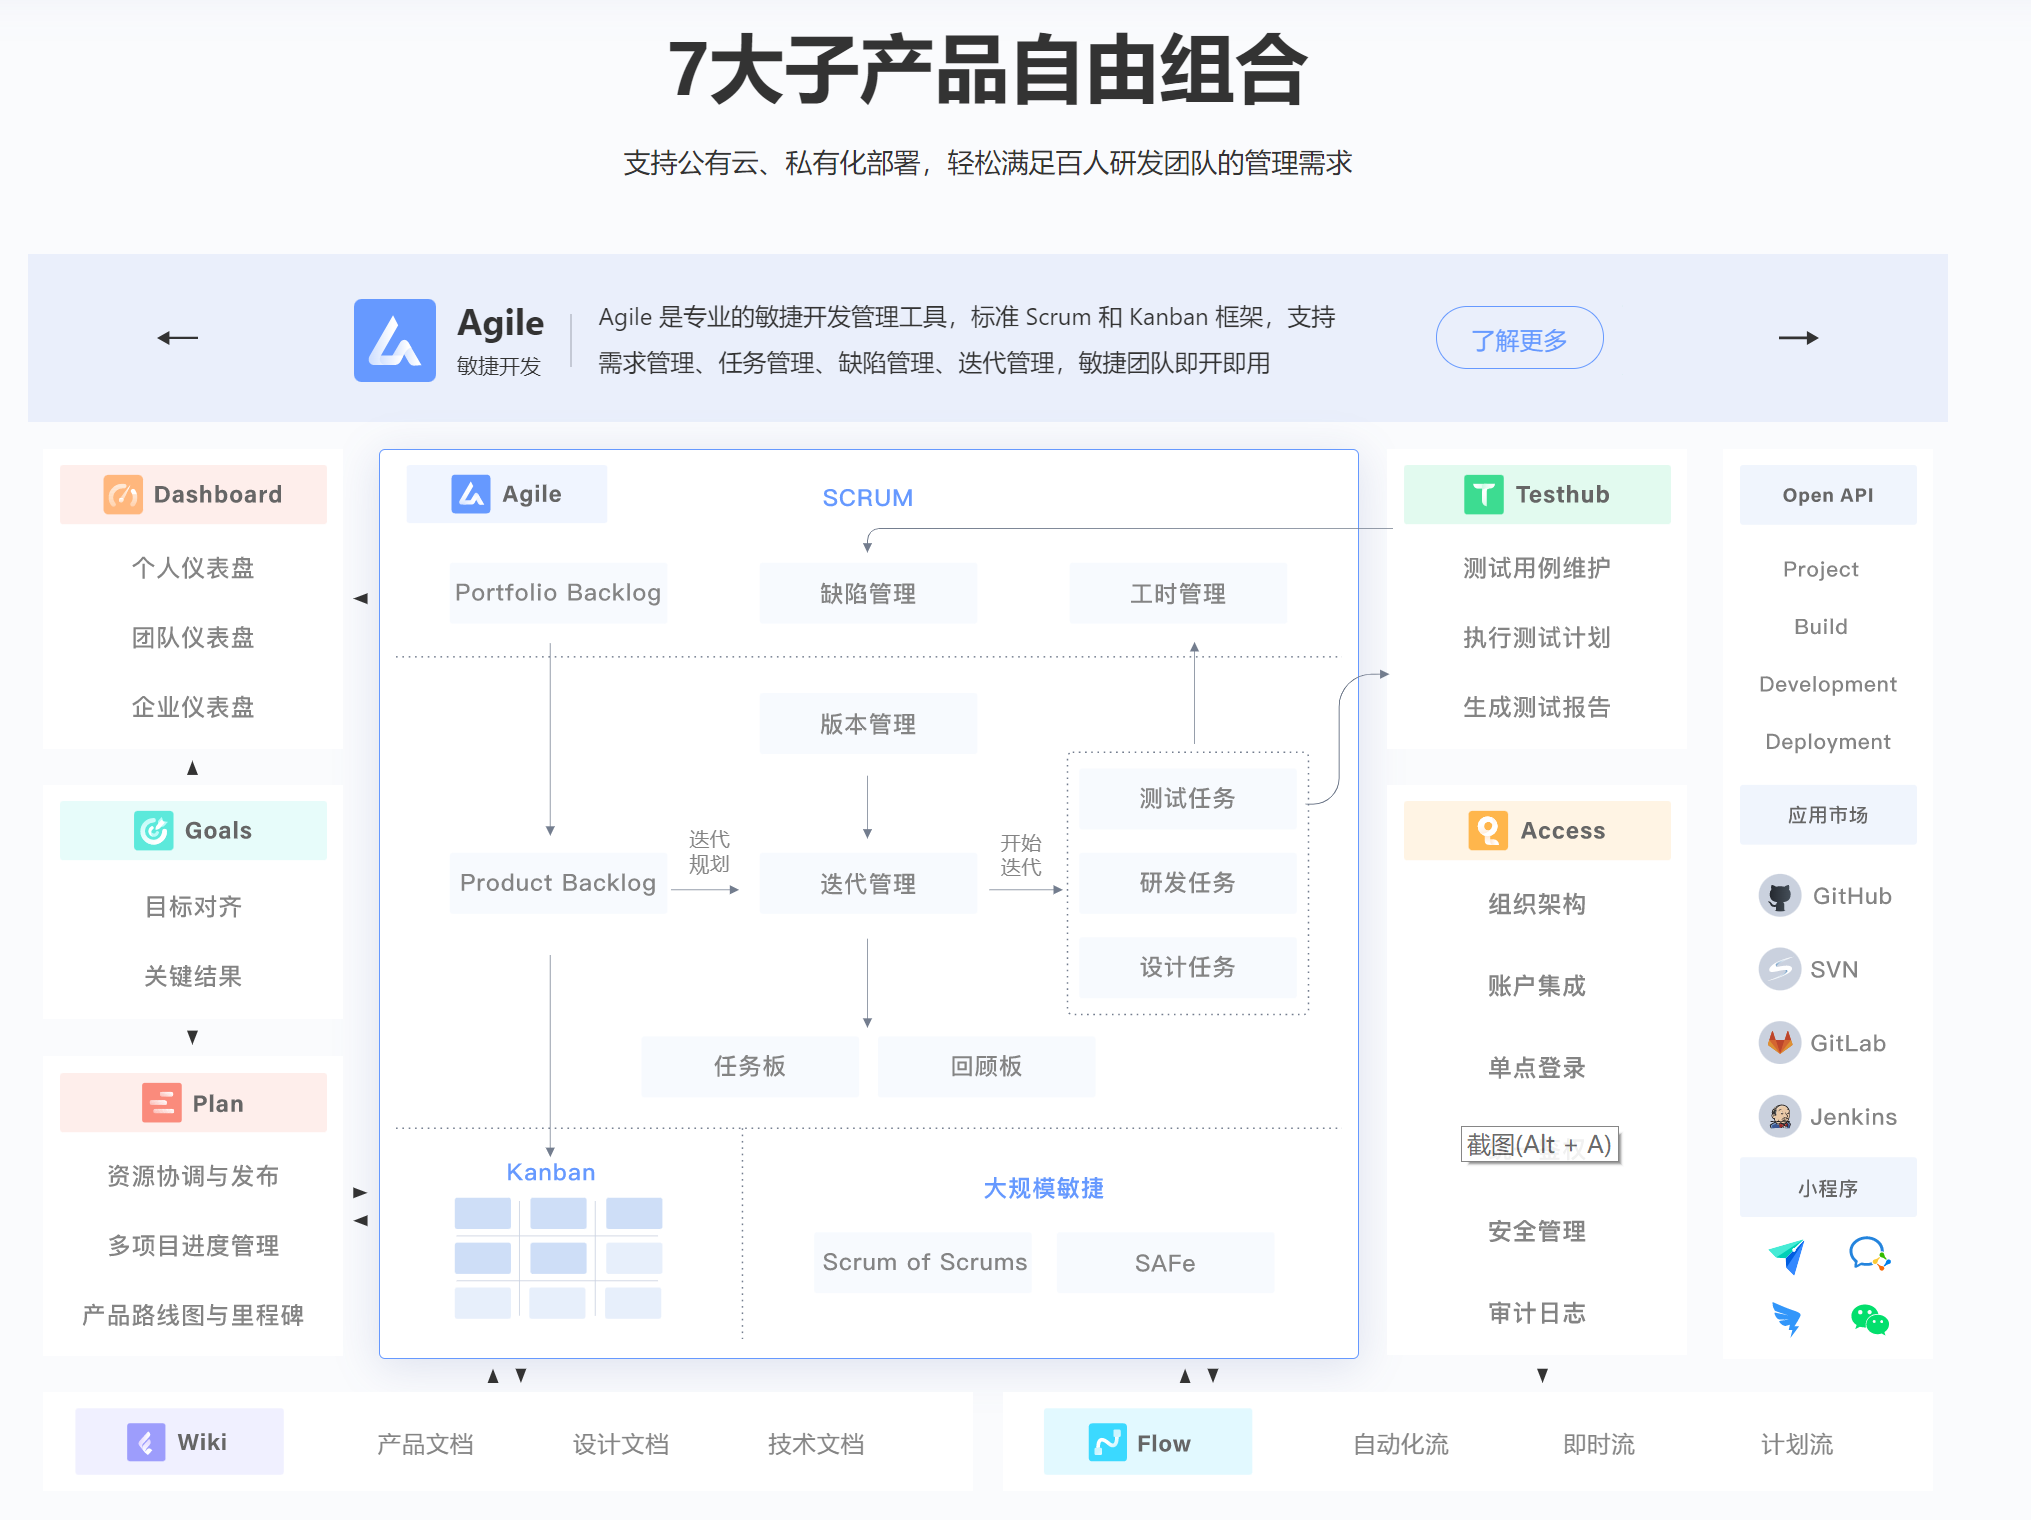The height and width of the screenshot is (1520, 2031).
Task: Select the Jenkins integration icon
Action: [x=1779, y=1116]
